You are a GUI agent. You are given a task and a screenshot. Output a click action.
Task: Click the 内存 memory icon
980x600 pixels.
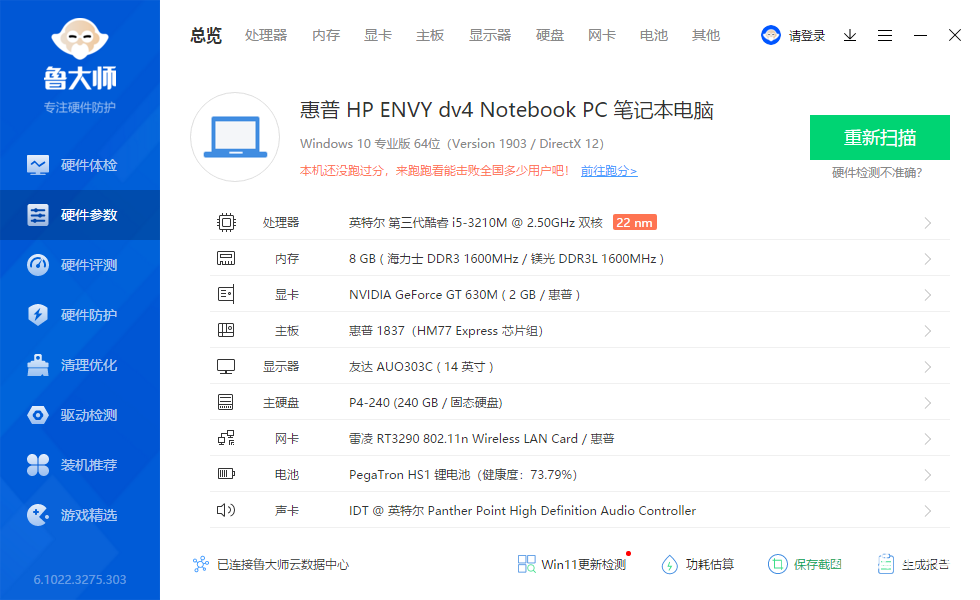point(226,258)
